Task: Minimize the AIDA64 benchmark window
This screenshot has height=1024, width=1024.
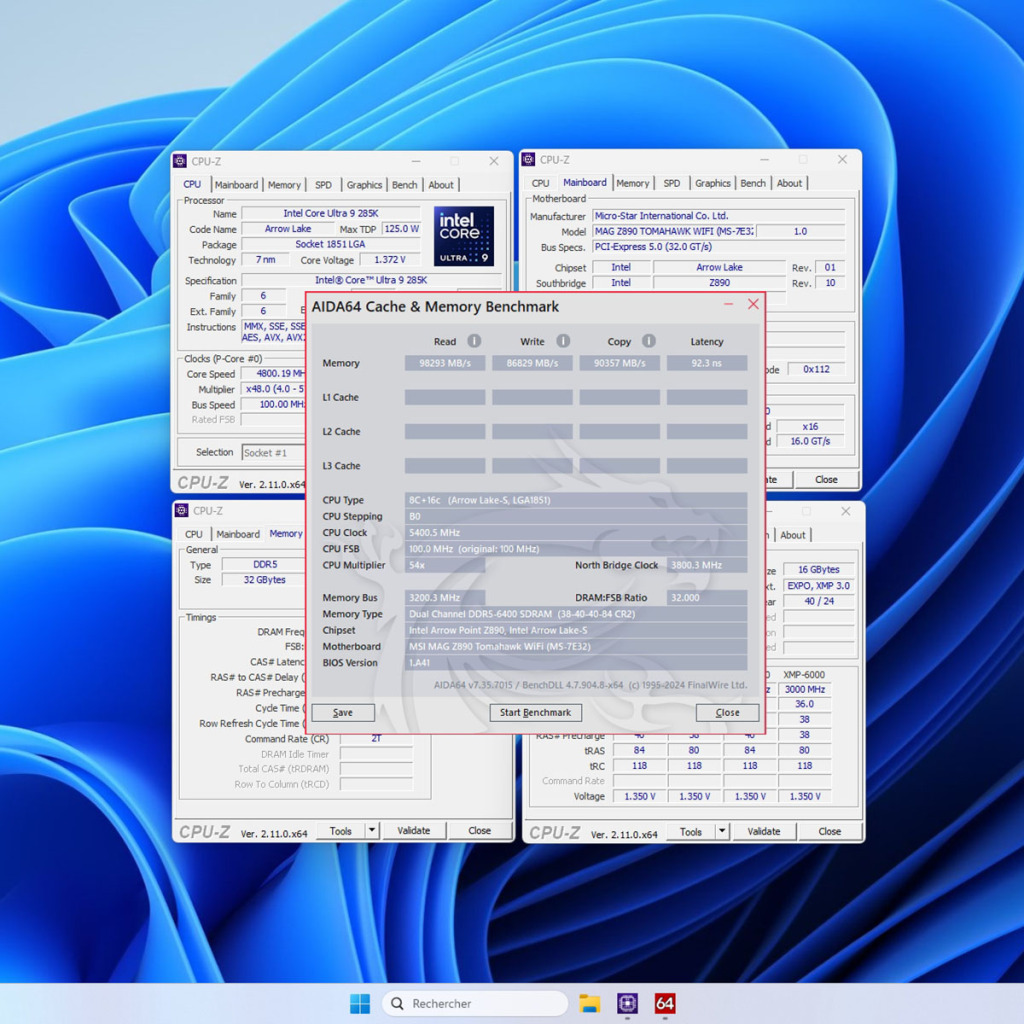Action: [x=728, y=304]
